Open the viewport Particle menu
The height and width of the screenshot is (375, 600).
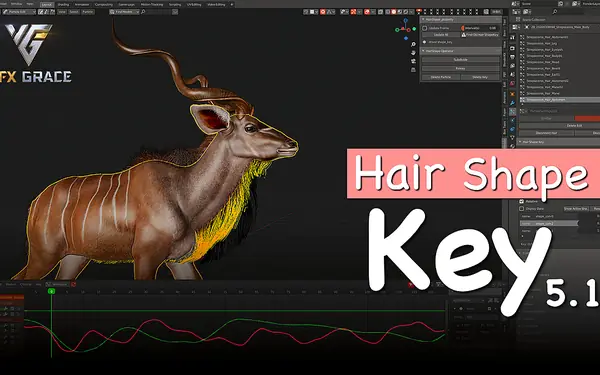(x=88, y=12)
